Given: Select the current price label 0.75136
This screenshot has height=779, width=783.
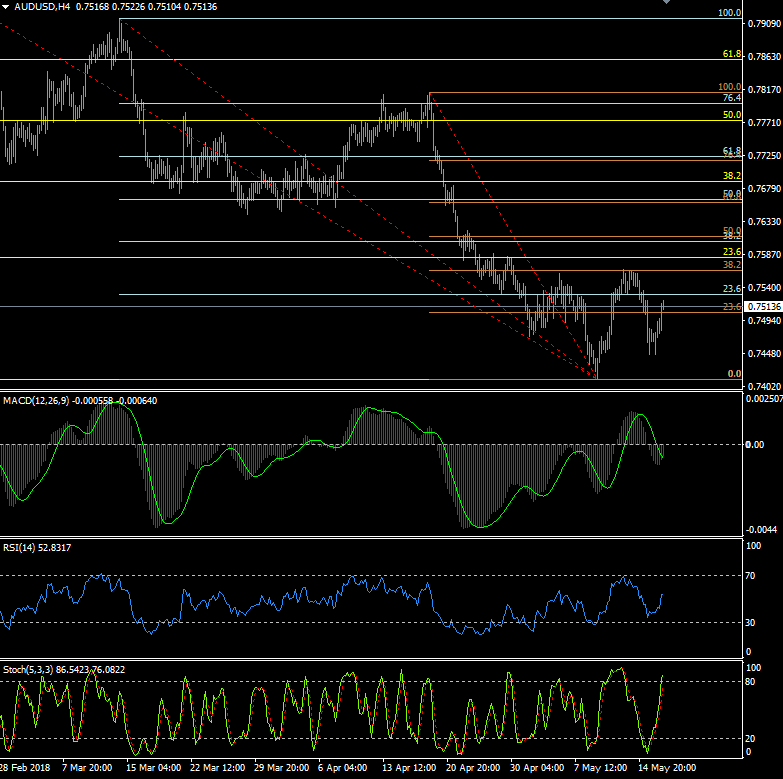Looking at the screenshot, I should pos(764,307).
